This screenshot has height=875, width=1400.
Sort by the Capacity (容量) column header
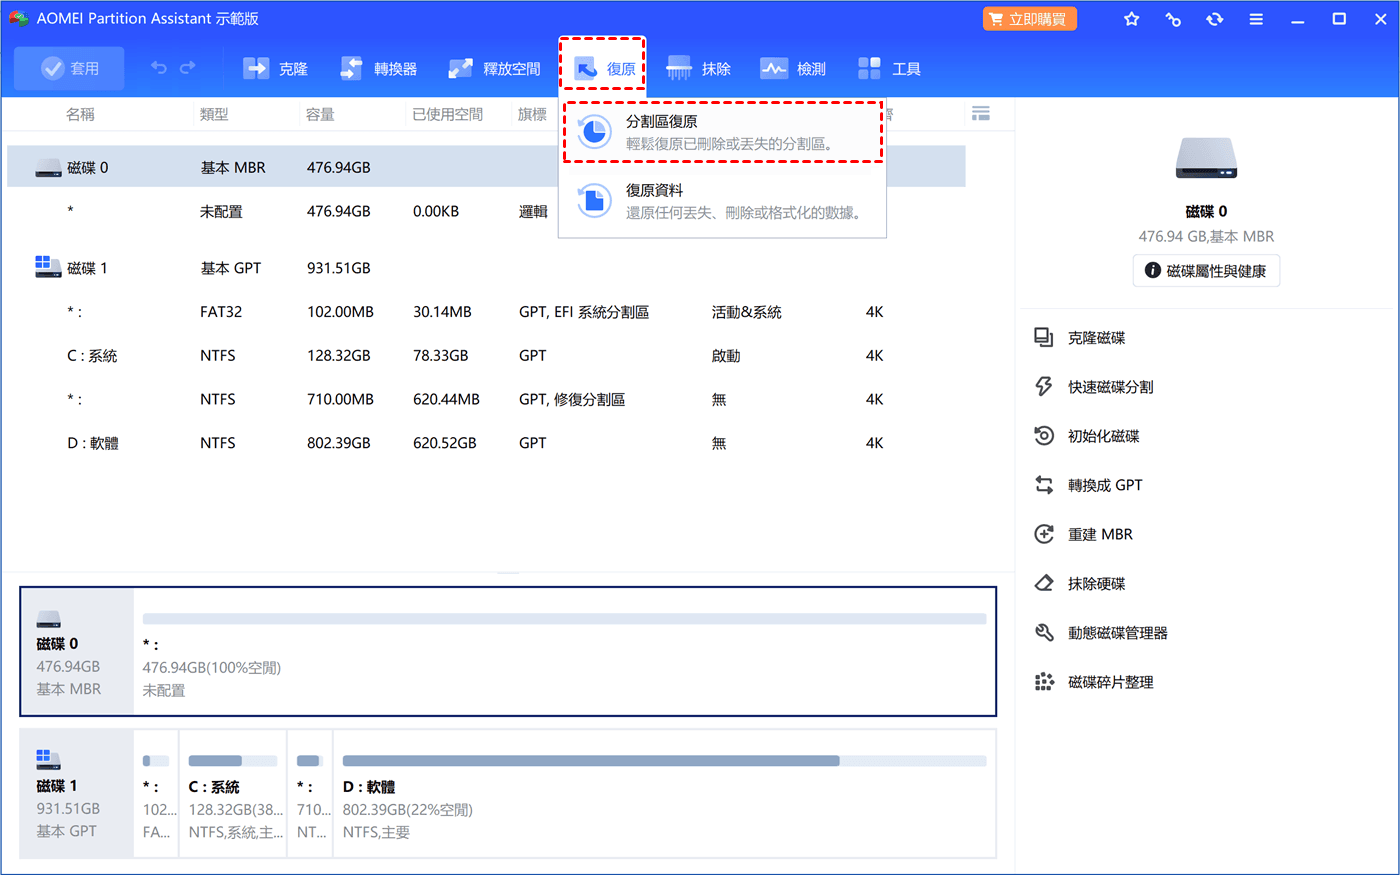(320, 114)
